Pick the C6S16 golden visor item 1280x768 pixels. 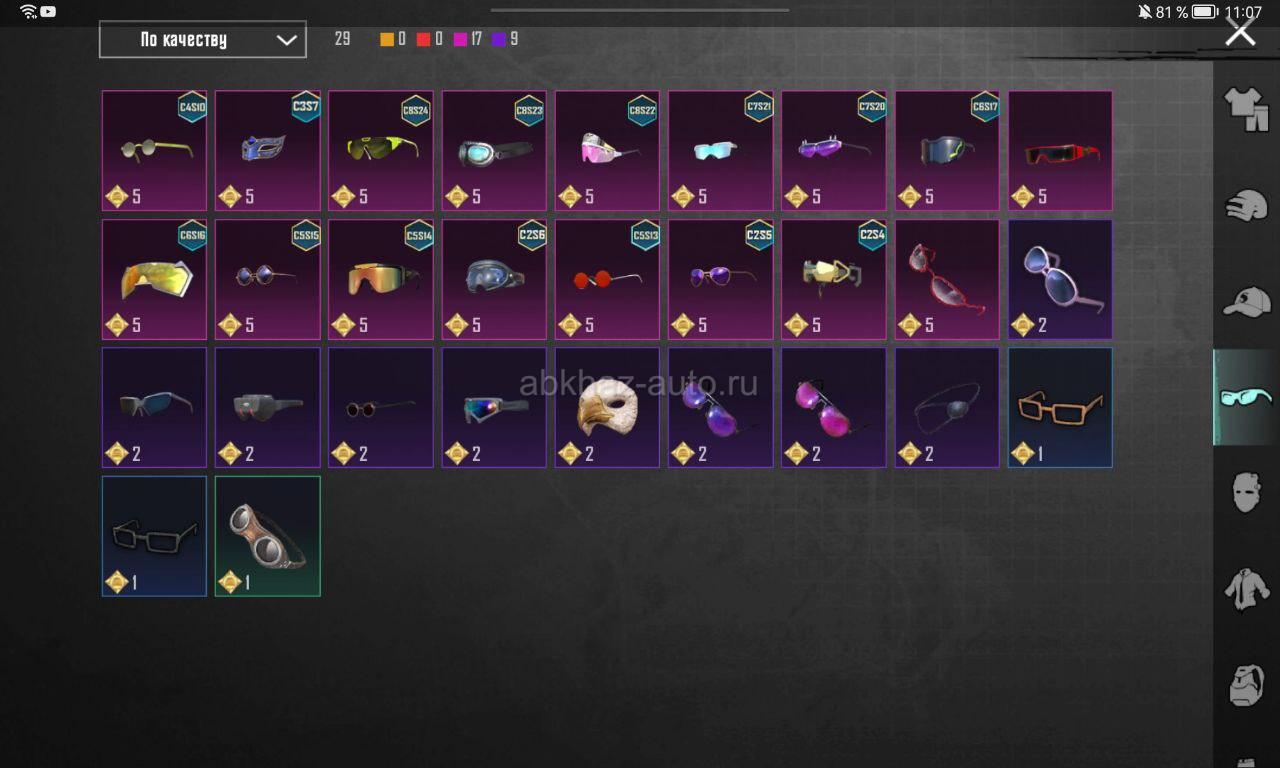click(x=154, y=279)
